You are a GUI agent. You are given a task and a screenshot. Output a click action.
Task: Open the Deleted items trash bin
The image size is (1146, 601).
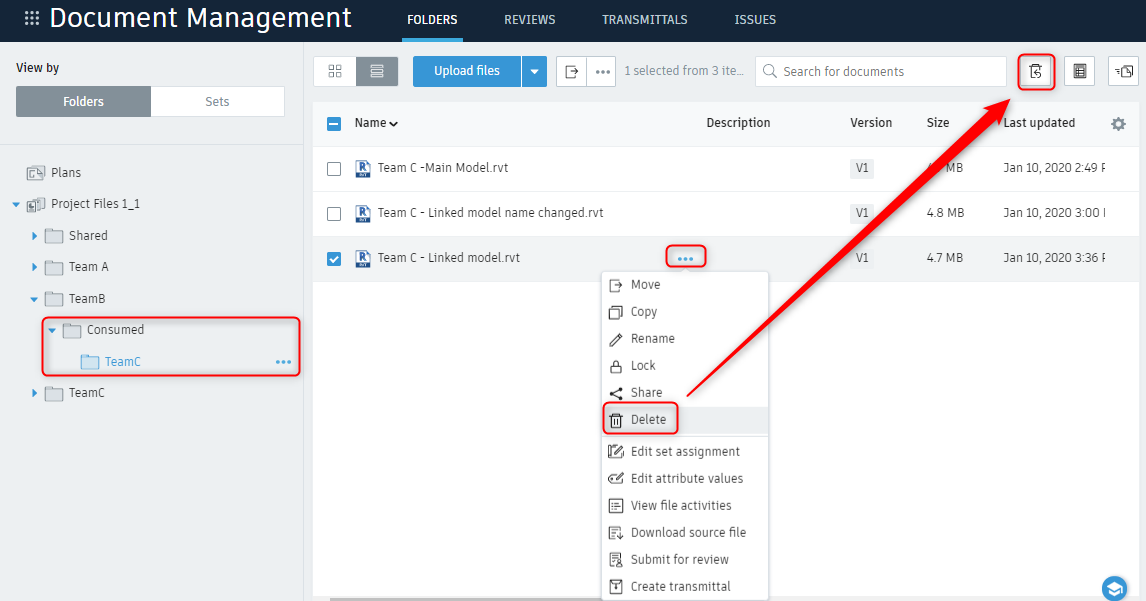[1036, 71]
